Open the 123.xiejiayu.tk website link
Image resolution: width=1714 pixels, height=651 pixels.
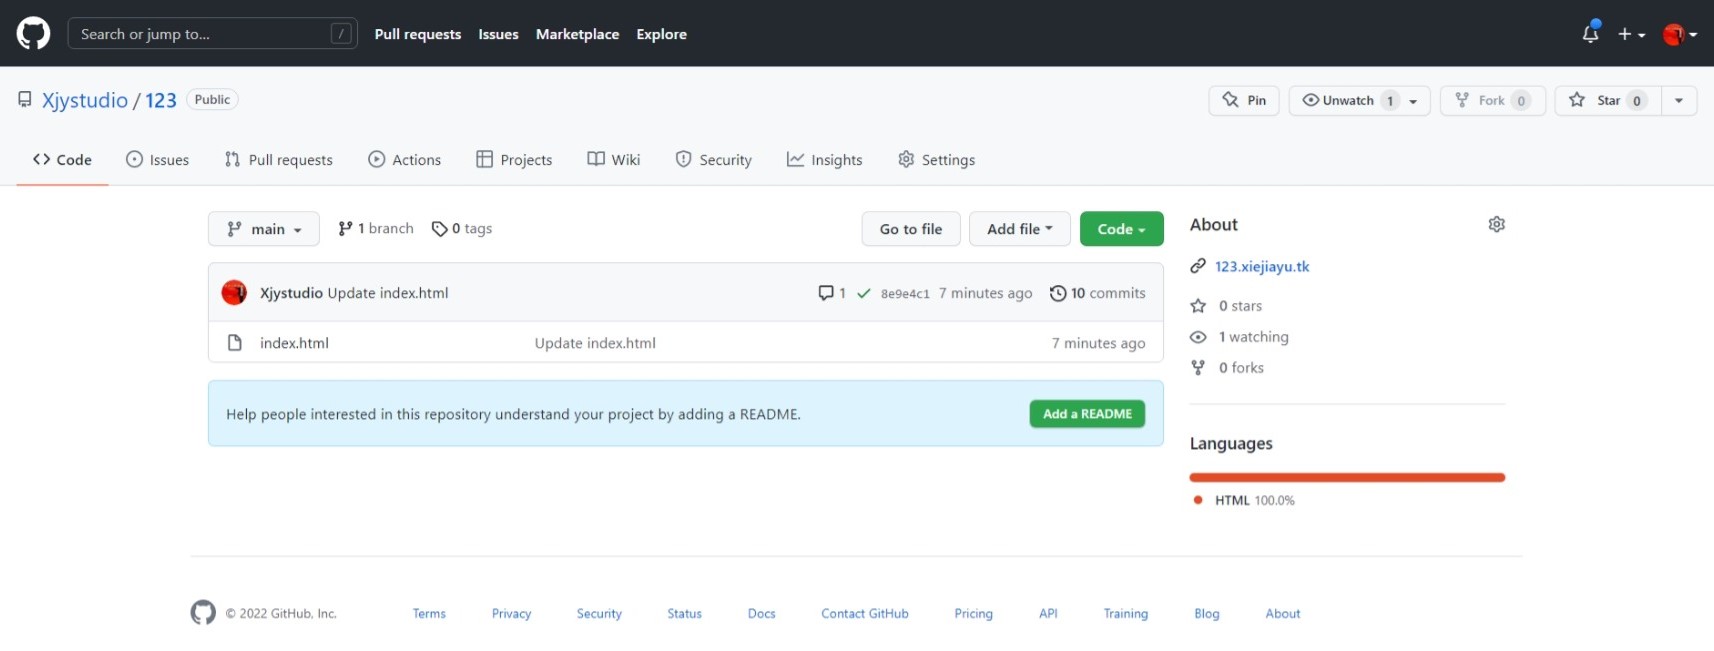tap(1261, 266)
